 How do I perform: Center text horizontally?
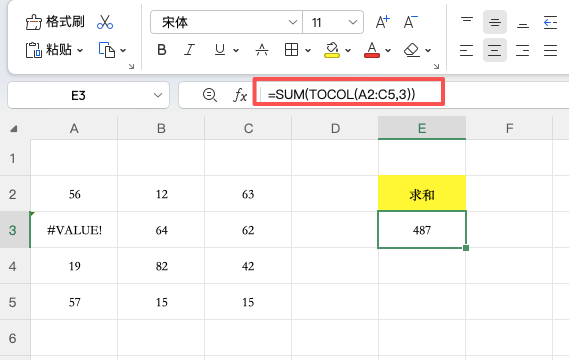495,50
